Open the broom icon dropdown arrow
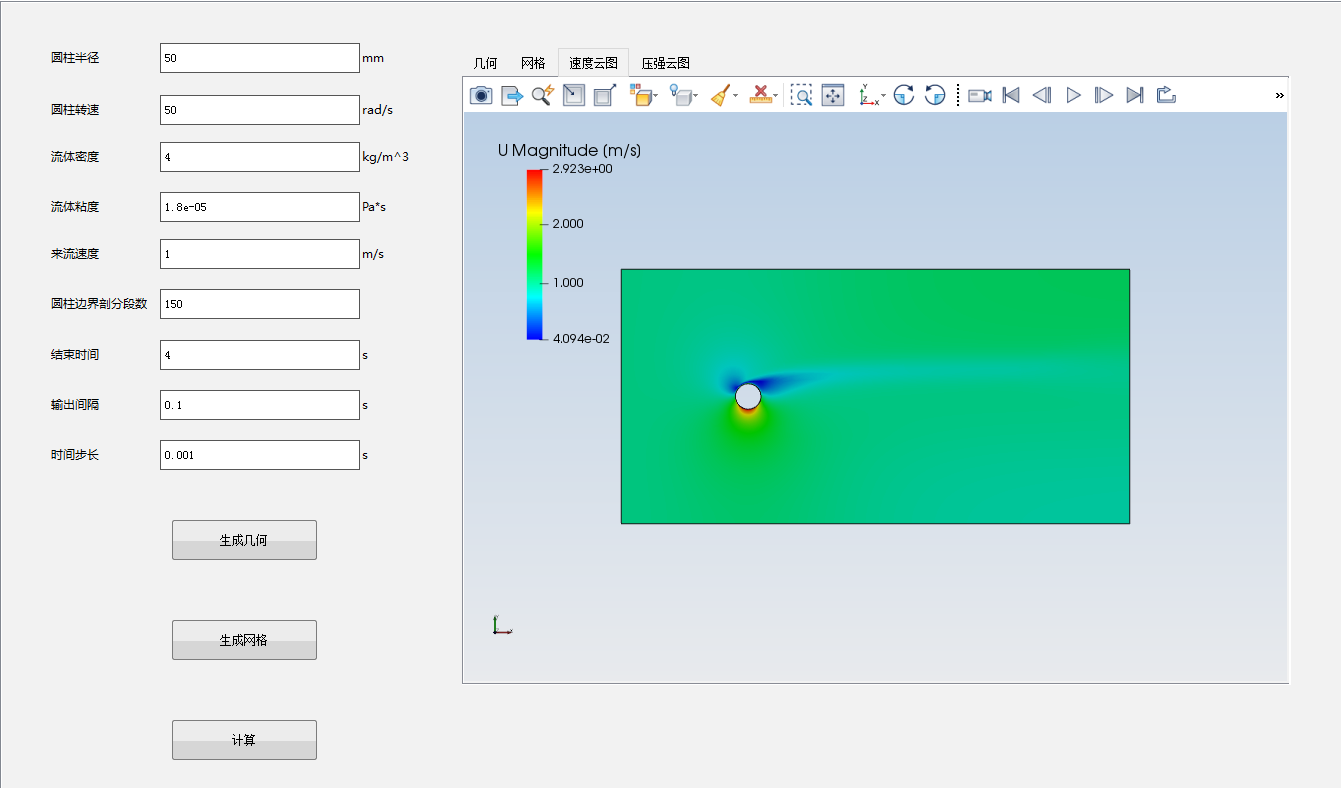This screenshot has width=1341, height=788. coord(736,96)
